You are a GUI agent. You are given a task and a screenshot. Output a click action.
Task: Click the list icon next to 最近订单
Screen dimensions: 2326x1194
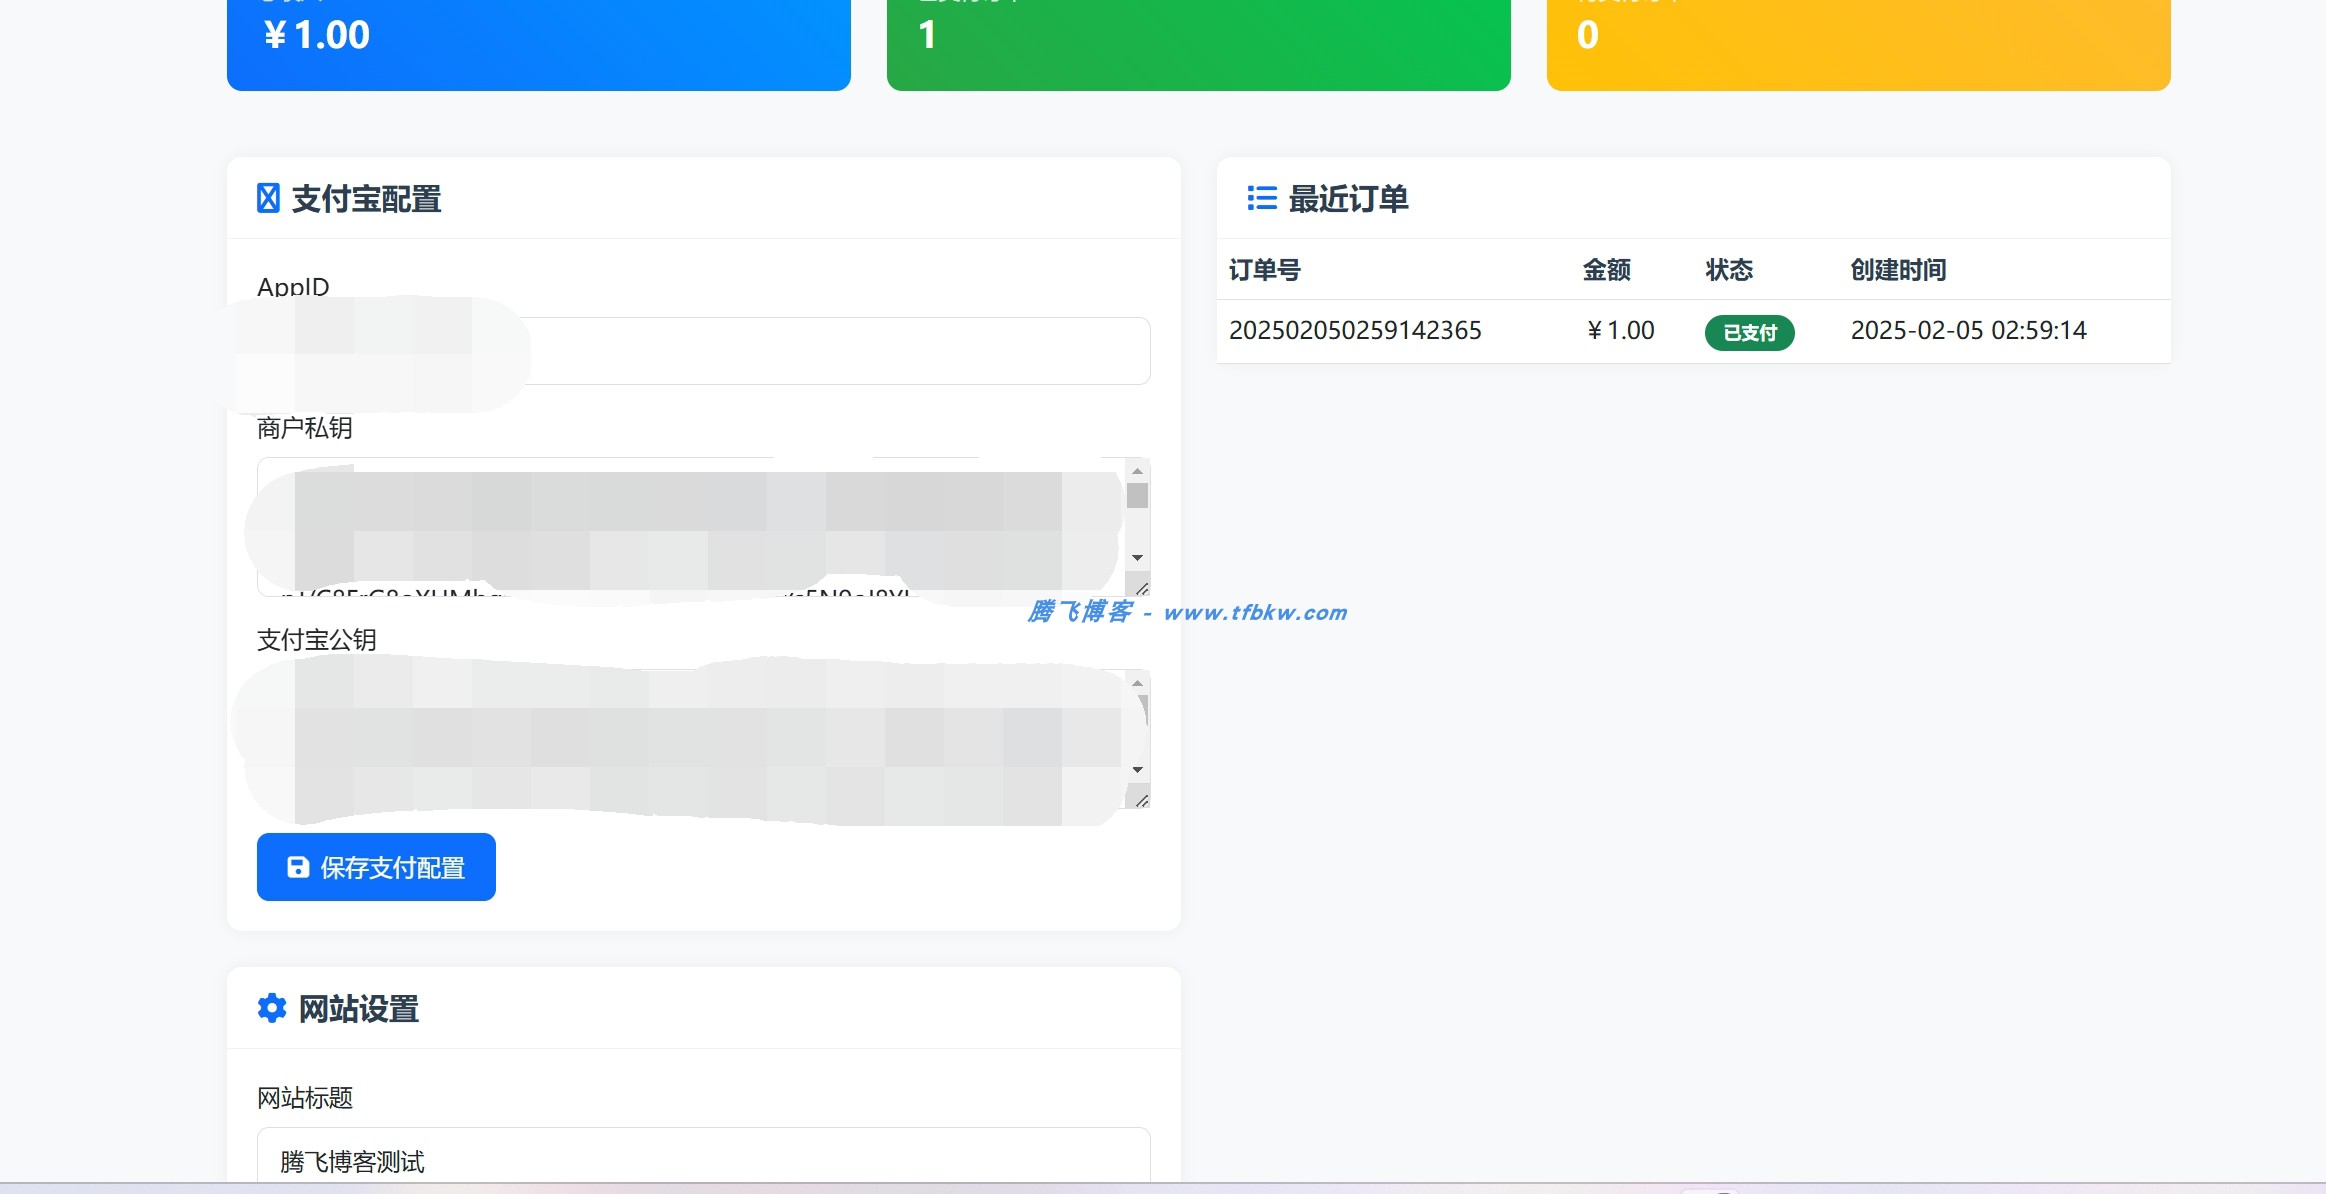[1259, 199]
